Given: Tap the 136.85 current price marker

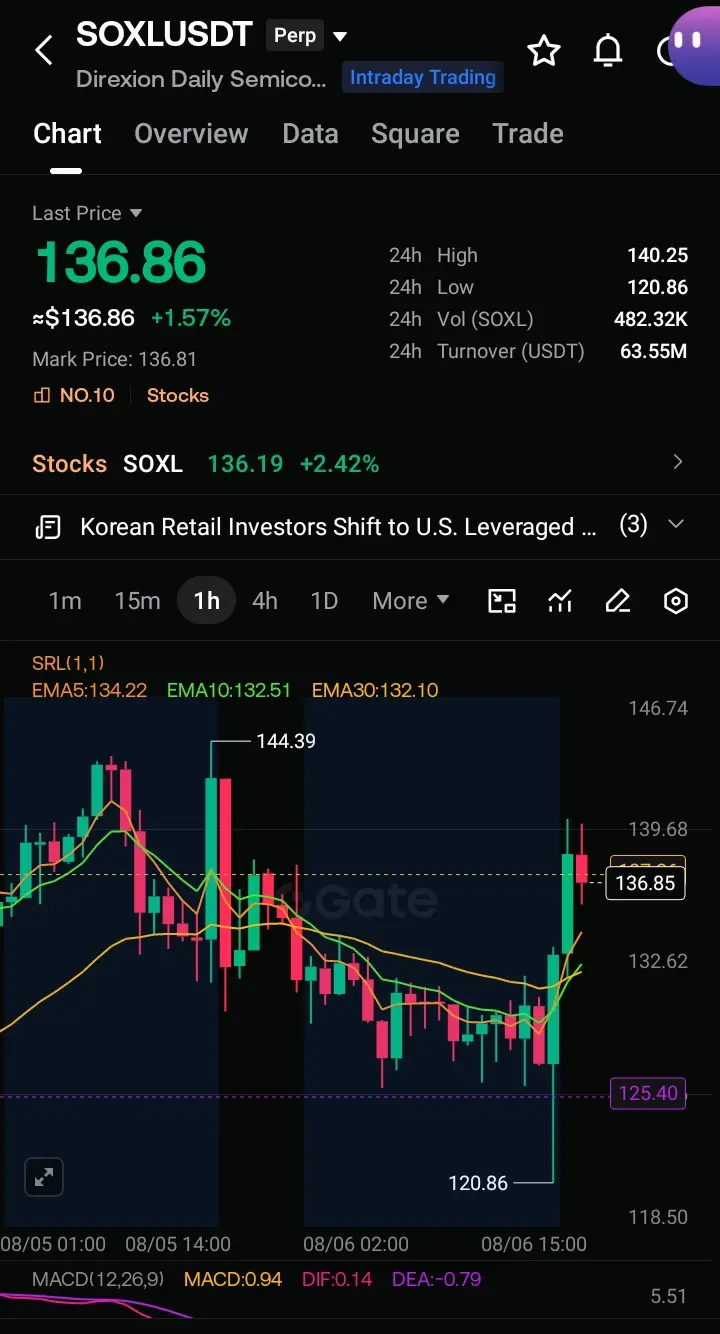Looking at the screenshot, I should [x=646, y=883].
